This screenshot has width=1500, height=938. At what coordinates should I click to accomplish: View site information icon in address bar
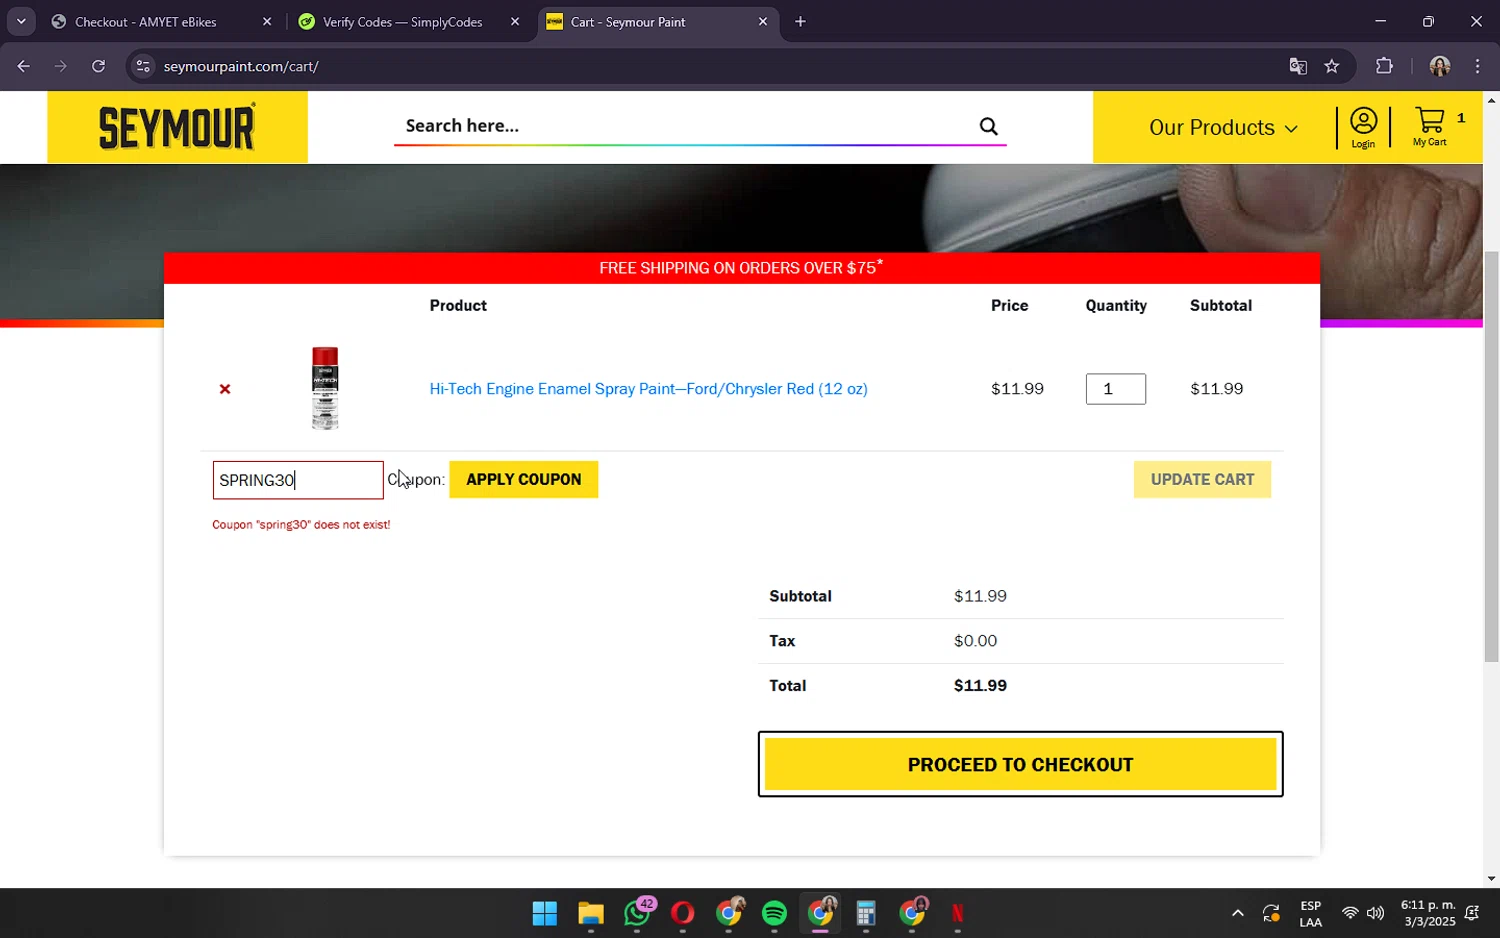(143, 66)
